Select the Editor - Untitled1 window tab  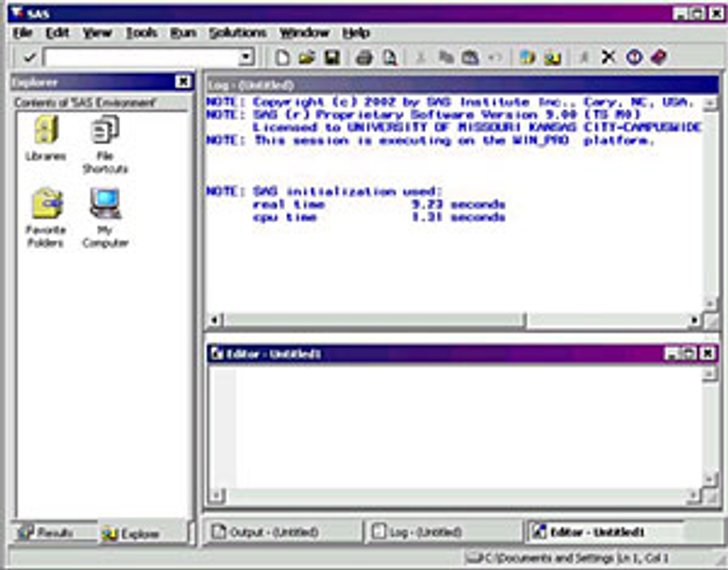pos(604,531)
